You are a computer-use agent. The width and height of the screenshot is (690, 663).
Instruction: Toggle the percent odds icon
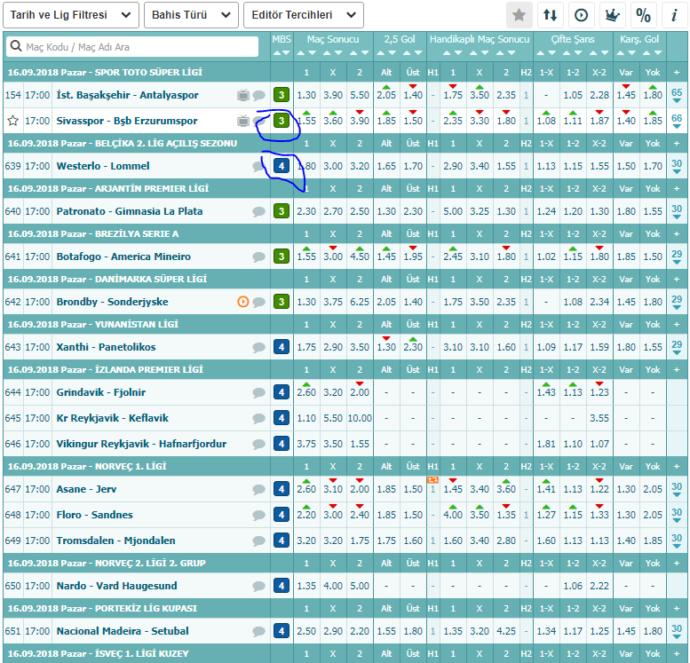643,15
